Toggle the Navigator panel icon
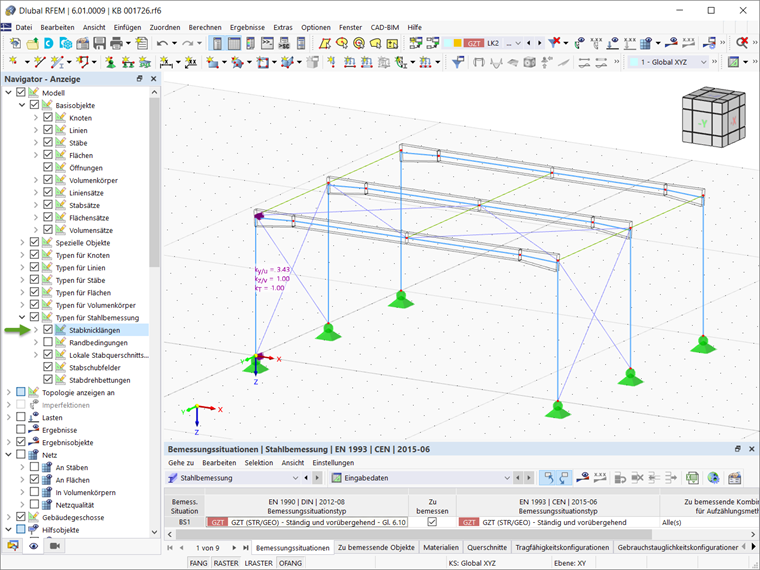The width and height of the screenshot is (760, 570). [217, 43]
